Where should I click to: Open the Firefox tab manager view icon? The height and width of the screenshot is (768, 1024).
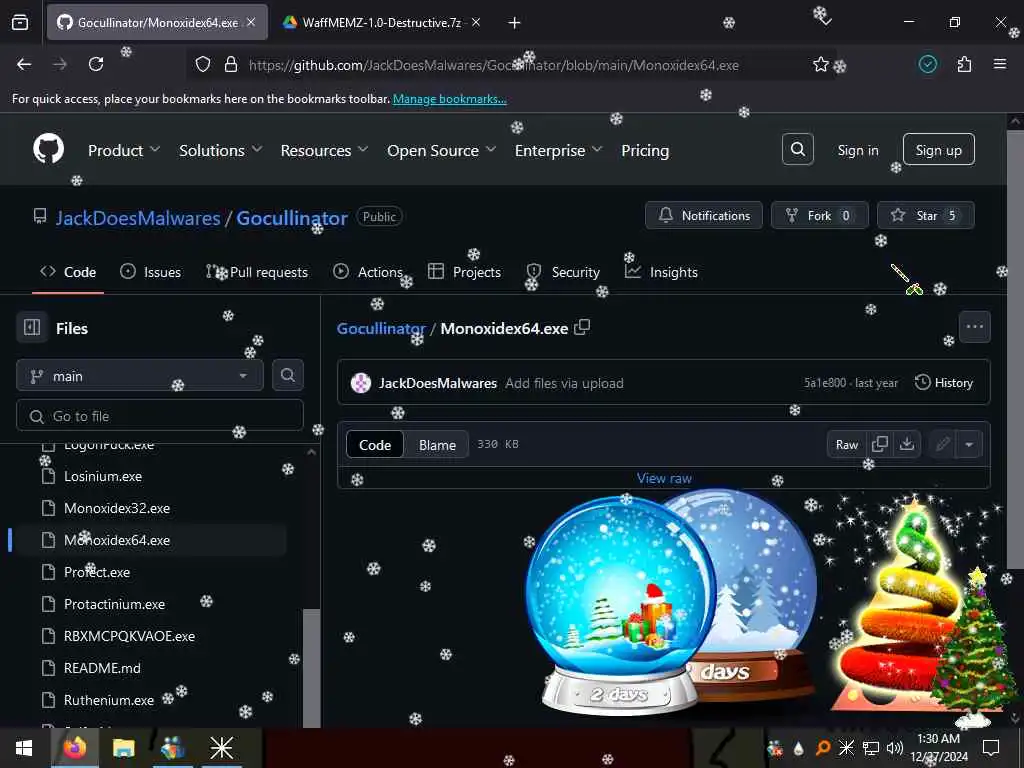click(20, 23)
